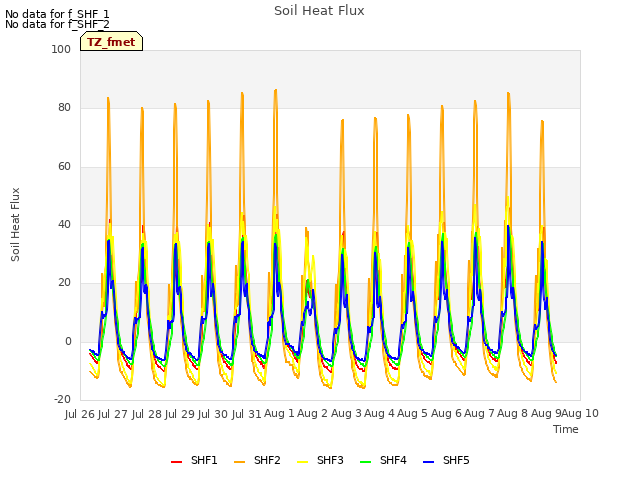Click the low orange peak on Aug 1–2
The width and height of the screenshot is (640, 480).
tap(307, 230)
